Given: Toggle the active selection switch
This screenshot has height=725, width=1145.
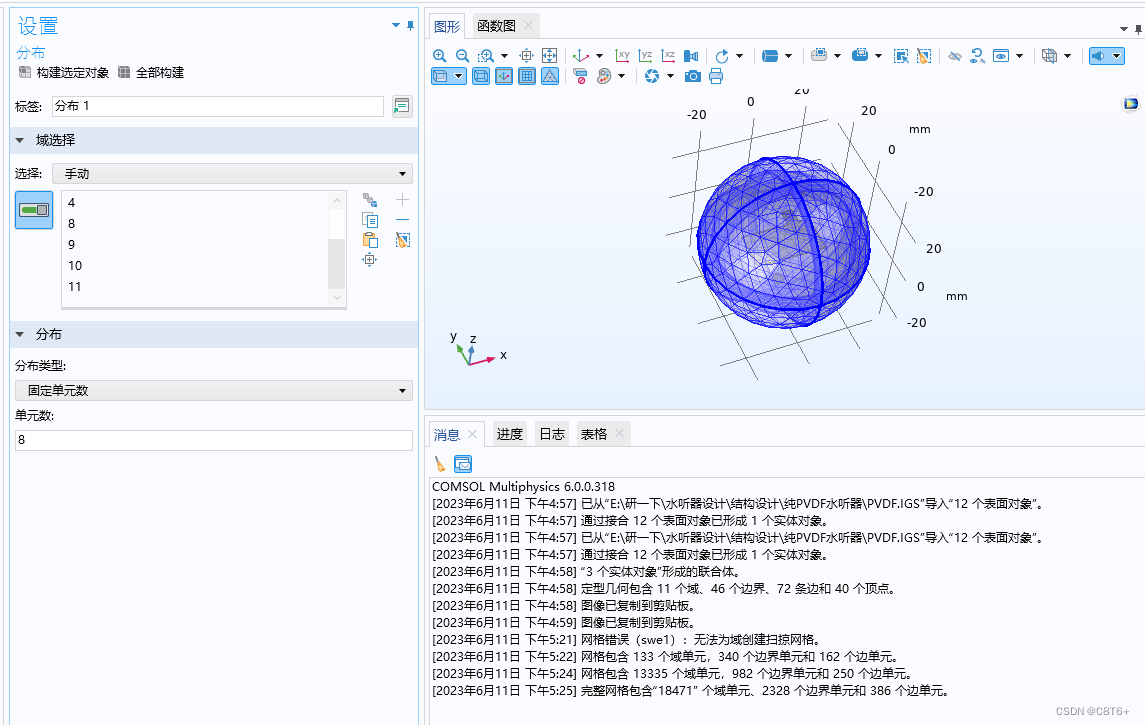Looking at the screenshot, I should [x=34, y=210].
